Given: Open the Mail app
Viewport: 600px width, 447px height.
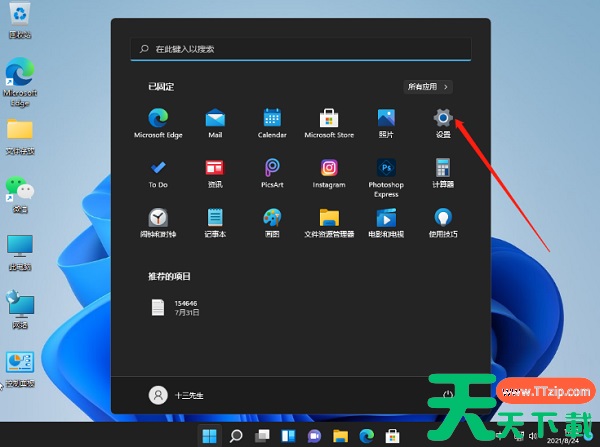Looking at the screenshot, I should [x=215, y=123].
